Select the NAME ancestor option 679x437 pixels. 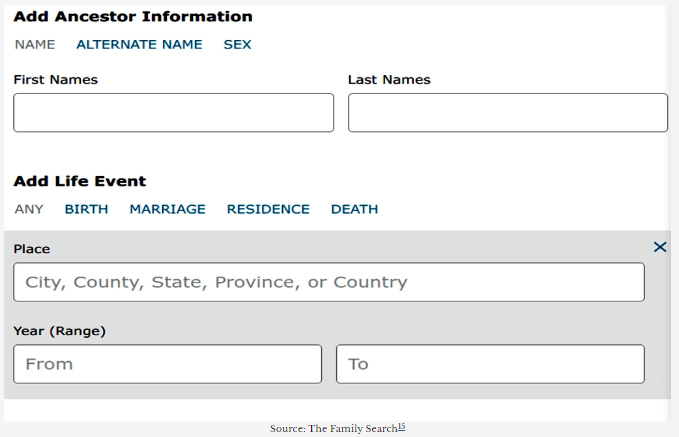coord(35,45)
